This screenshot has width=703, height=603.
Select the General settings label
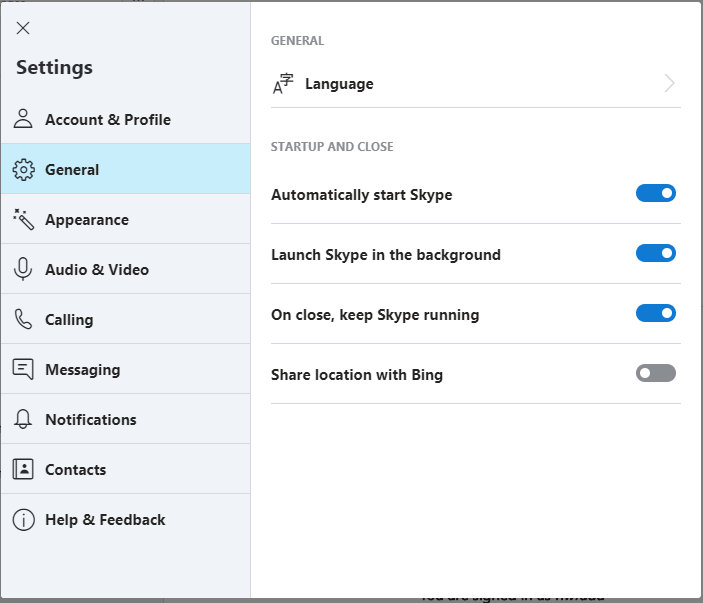click(72, 170)
